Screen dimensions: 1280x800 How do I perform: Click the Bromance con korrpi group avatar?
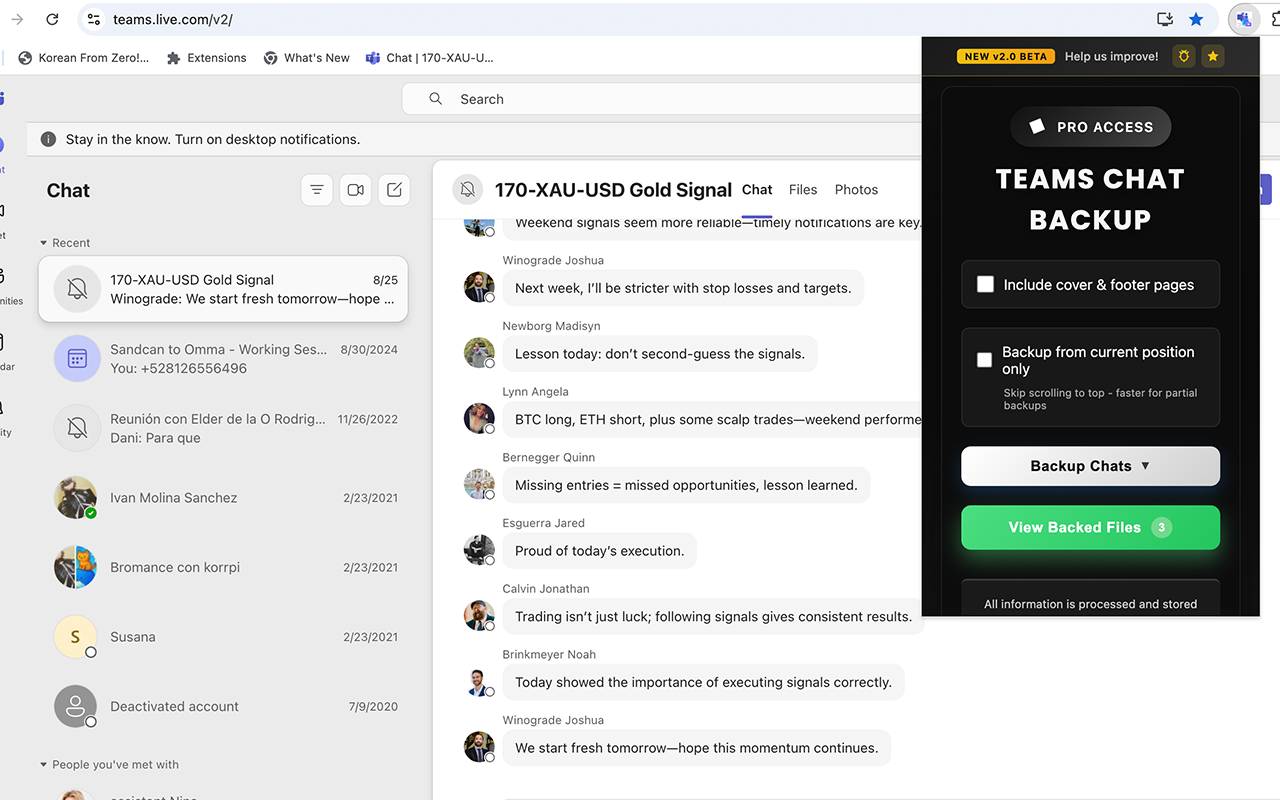75,567
